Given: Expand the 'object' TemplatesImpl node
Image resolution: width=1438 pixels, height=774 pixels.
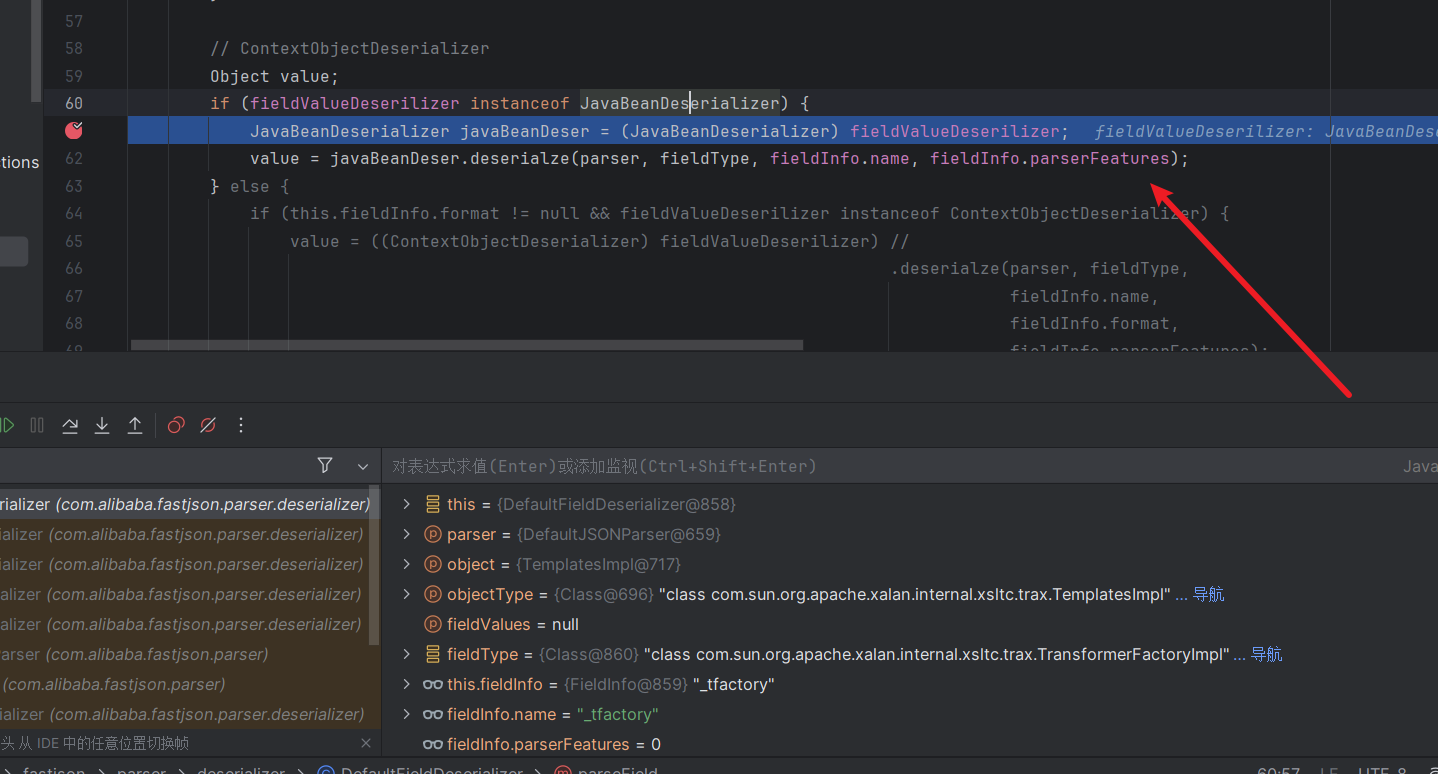Looking at the screenshot, I should pos(406,564).
